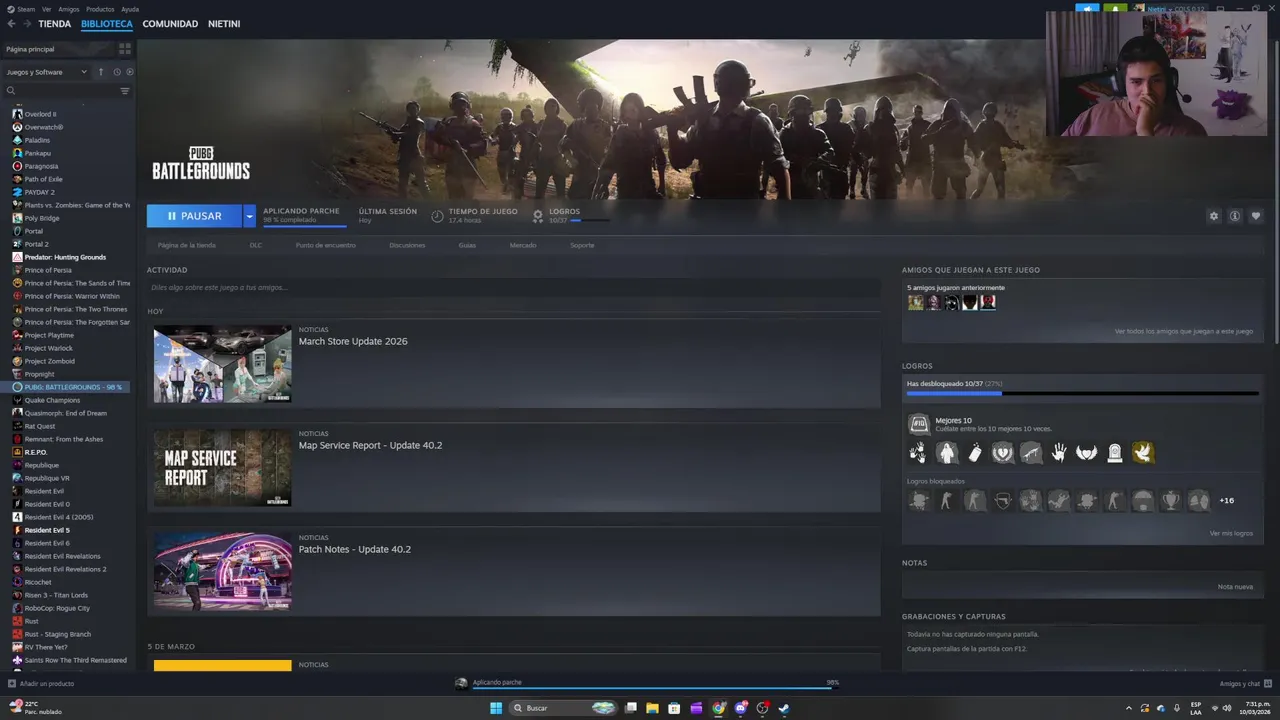
Task: View the bloody rifle achievement icon
Action: 1031,453
